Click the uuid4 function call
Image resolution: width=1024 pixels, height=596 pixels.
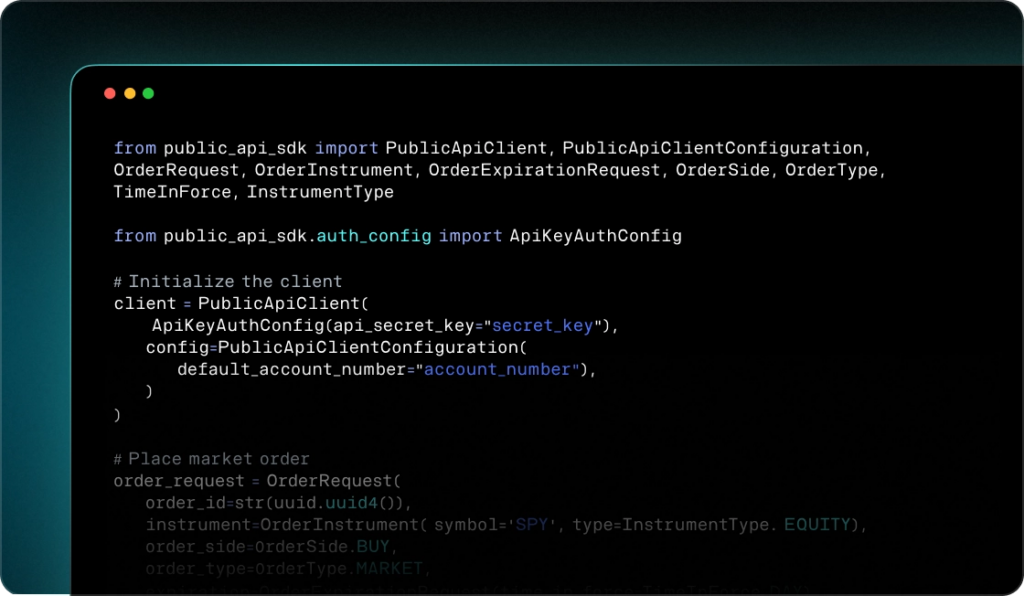[x=351, y=503]
